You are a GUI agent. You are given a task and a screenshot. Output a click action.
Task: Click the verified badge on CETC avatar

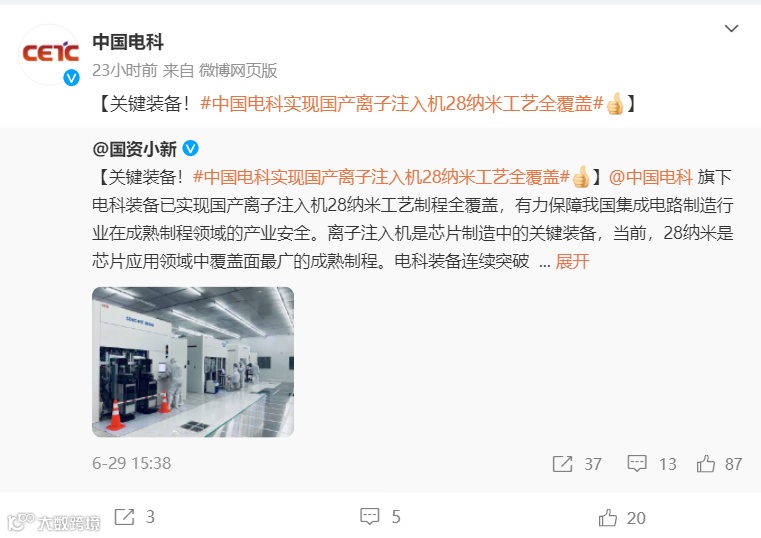71,77
